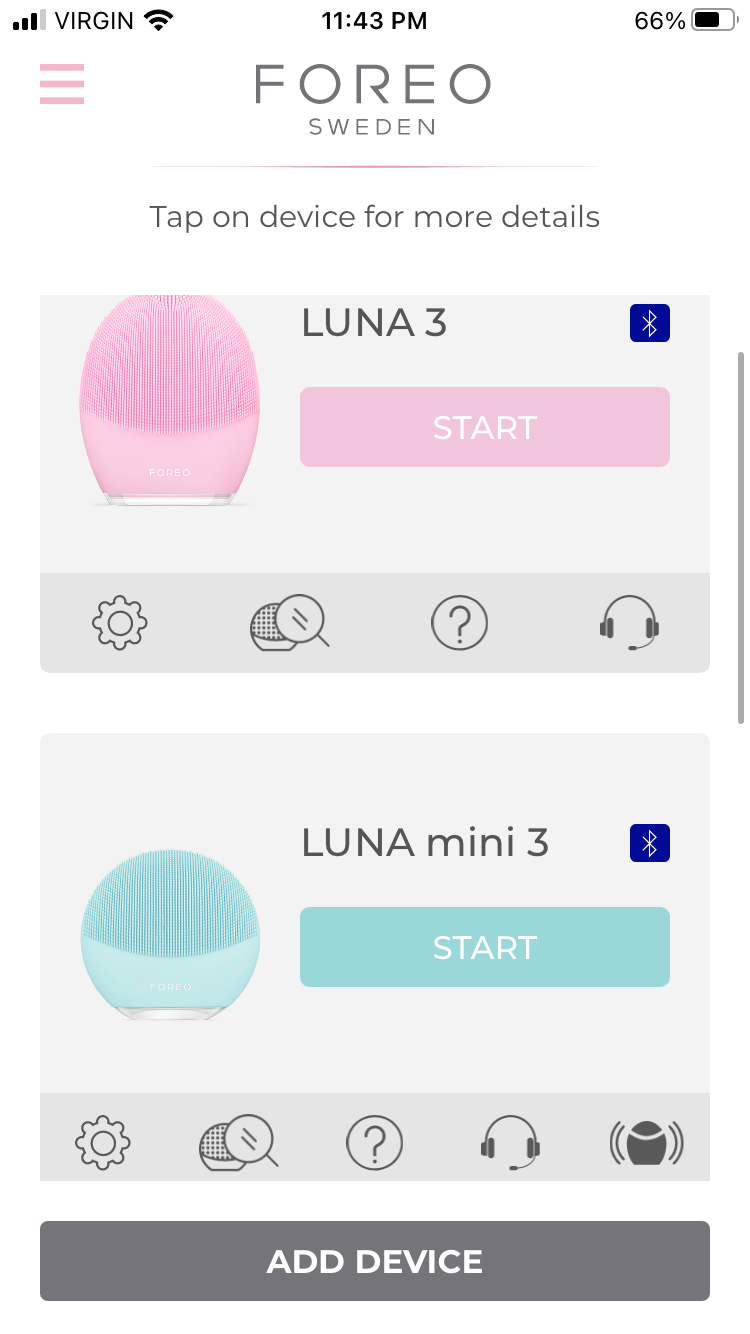Tap the LUNA 3 Bluetooth icon
The width and height of the screenshot is (750, 1334).
pos(650,323)
